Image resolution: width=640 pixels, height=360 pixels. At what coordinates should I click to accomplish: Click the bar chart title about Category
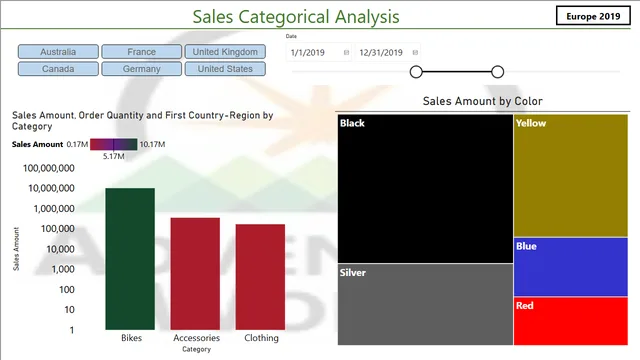pyautogui.click(x=142, y=121)
